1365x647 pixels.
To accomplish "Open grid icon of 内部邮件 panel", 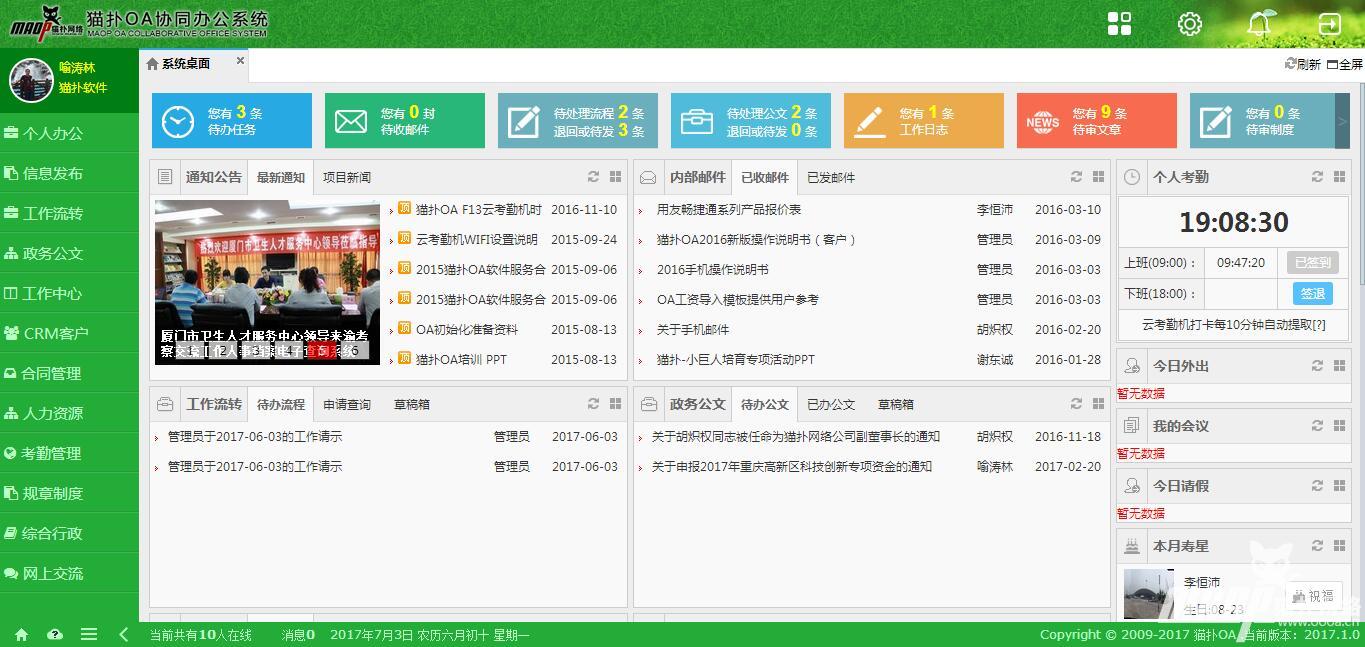I will coord(1098,177).
